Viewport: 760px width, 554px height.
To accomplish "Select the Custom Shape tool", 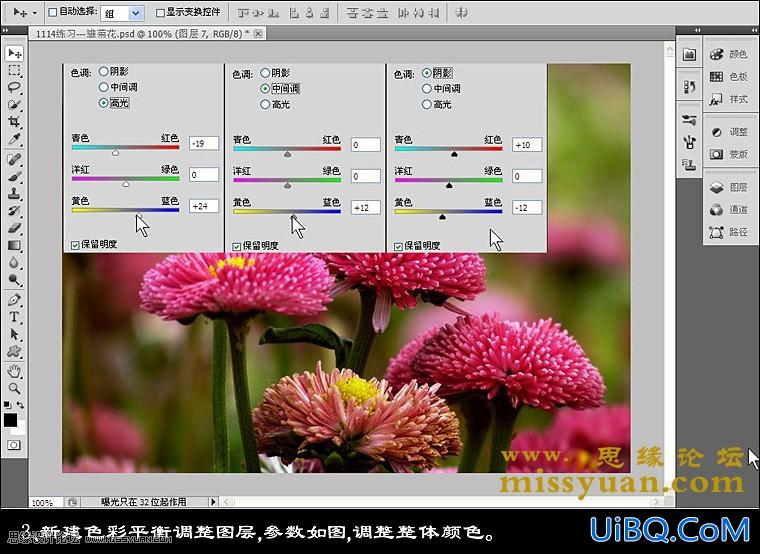I will [x=15, y=351].
